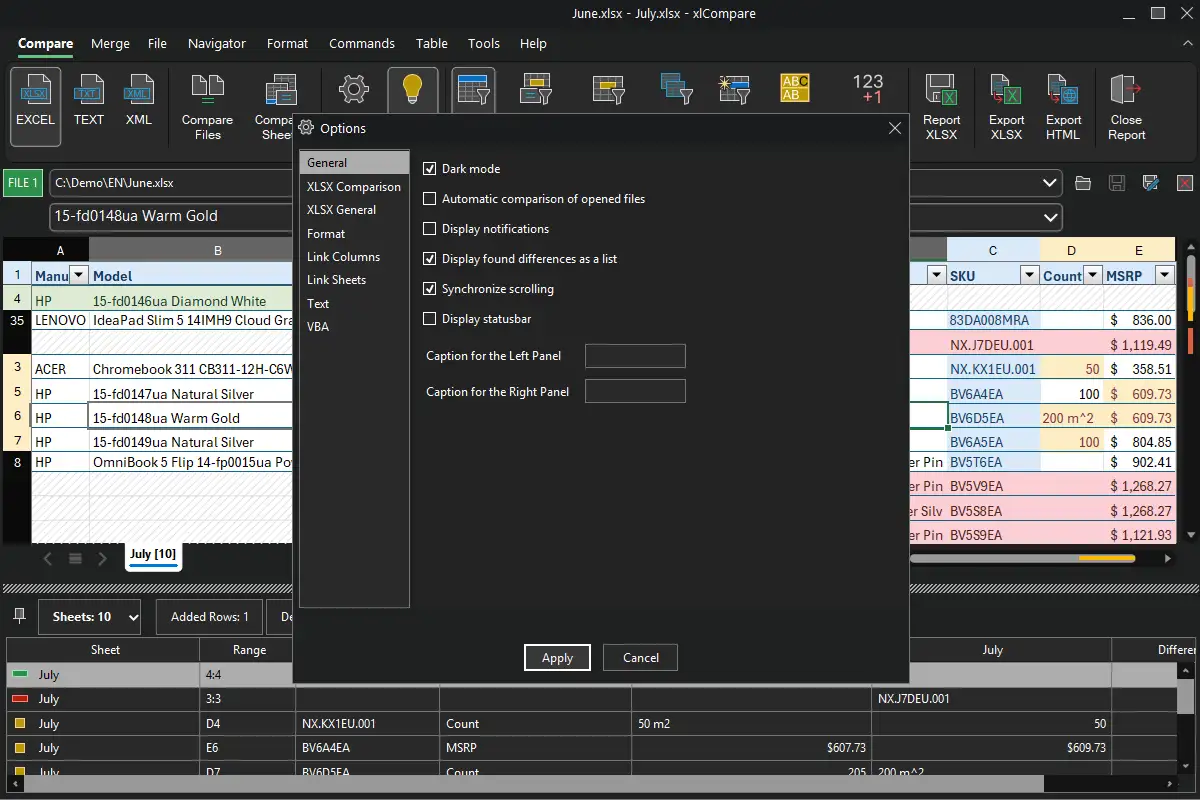The width and height of the screenshot is (1200, 800).
Task: Enable Display notifications checkbox
Action: [x=430, y=229]
